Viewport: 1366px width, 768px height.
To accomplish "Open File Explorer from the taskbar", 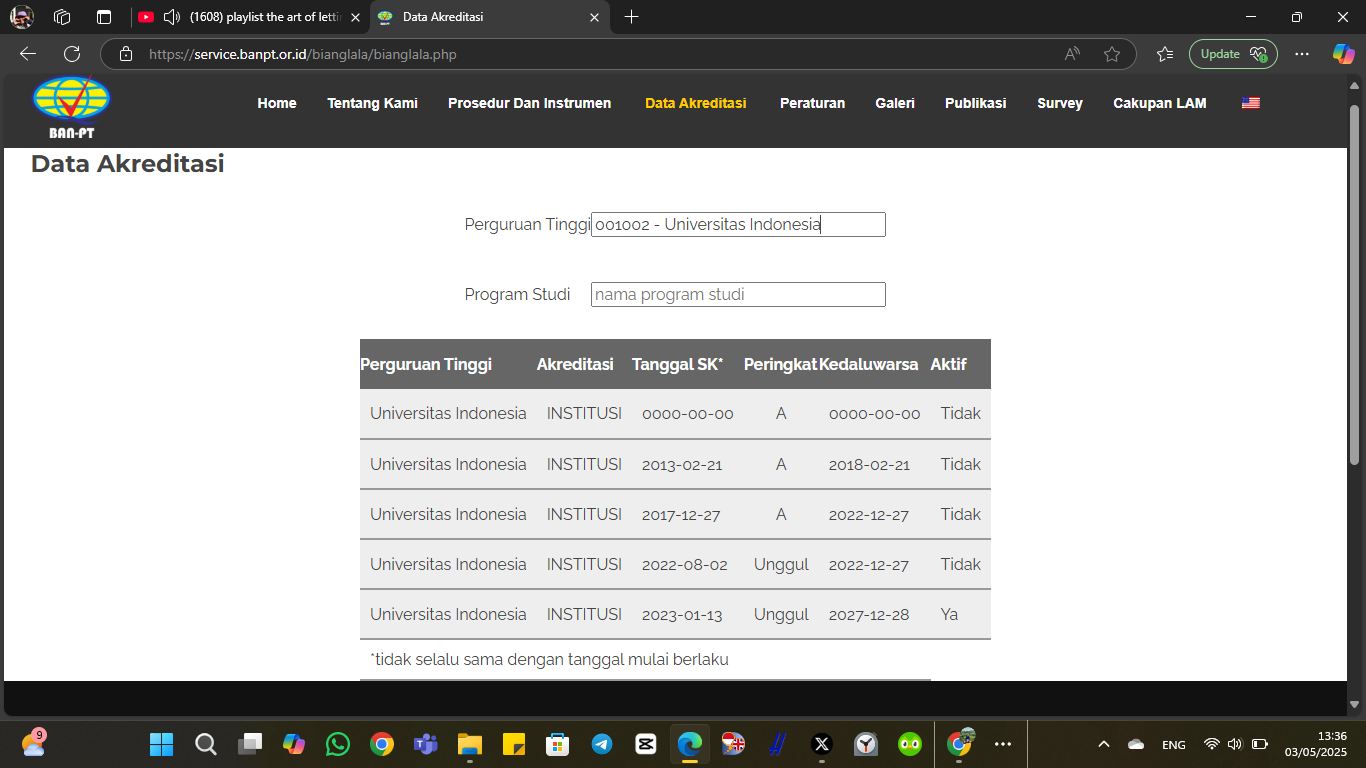I will coord(470,744).
